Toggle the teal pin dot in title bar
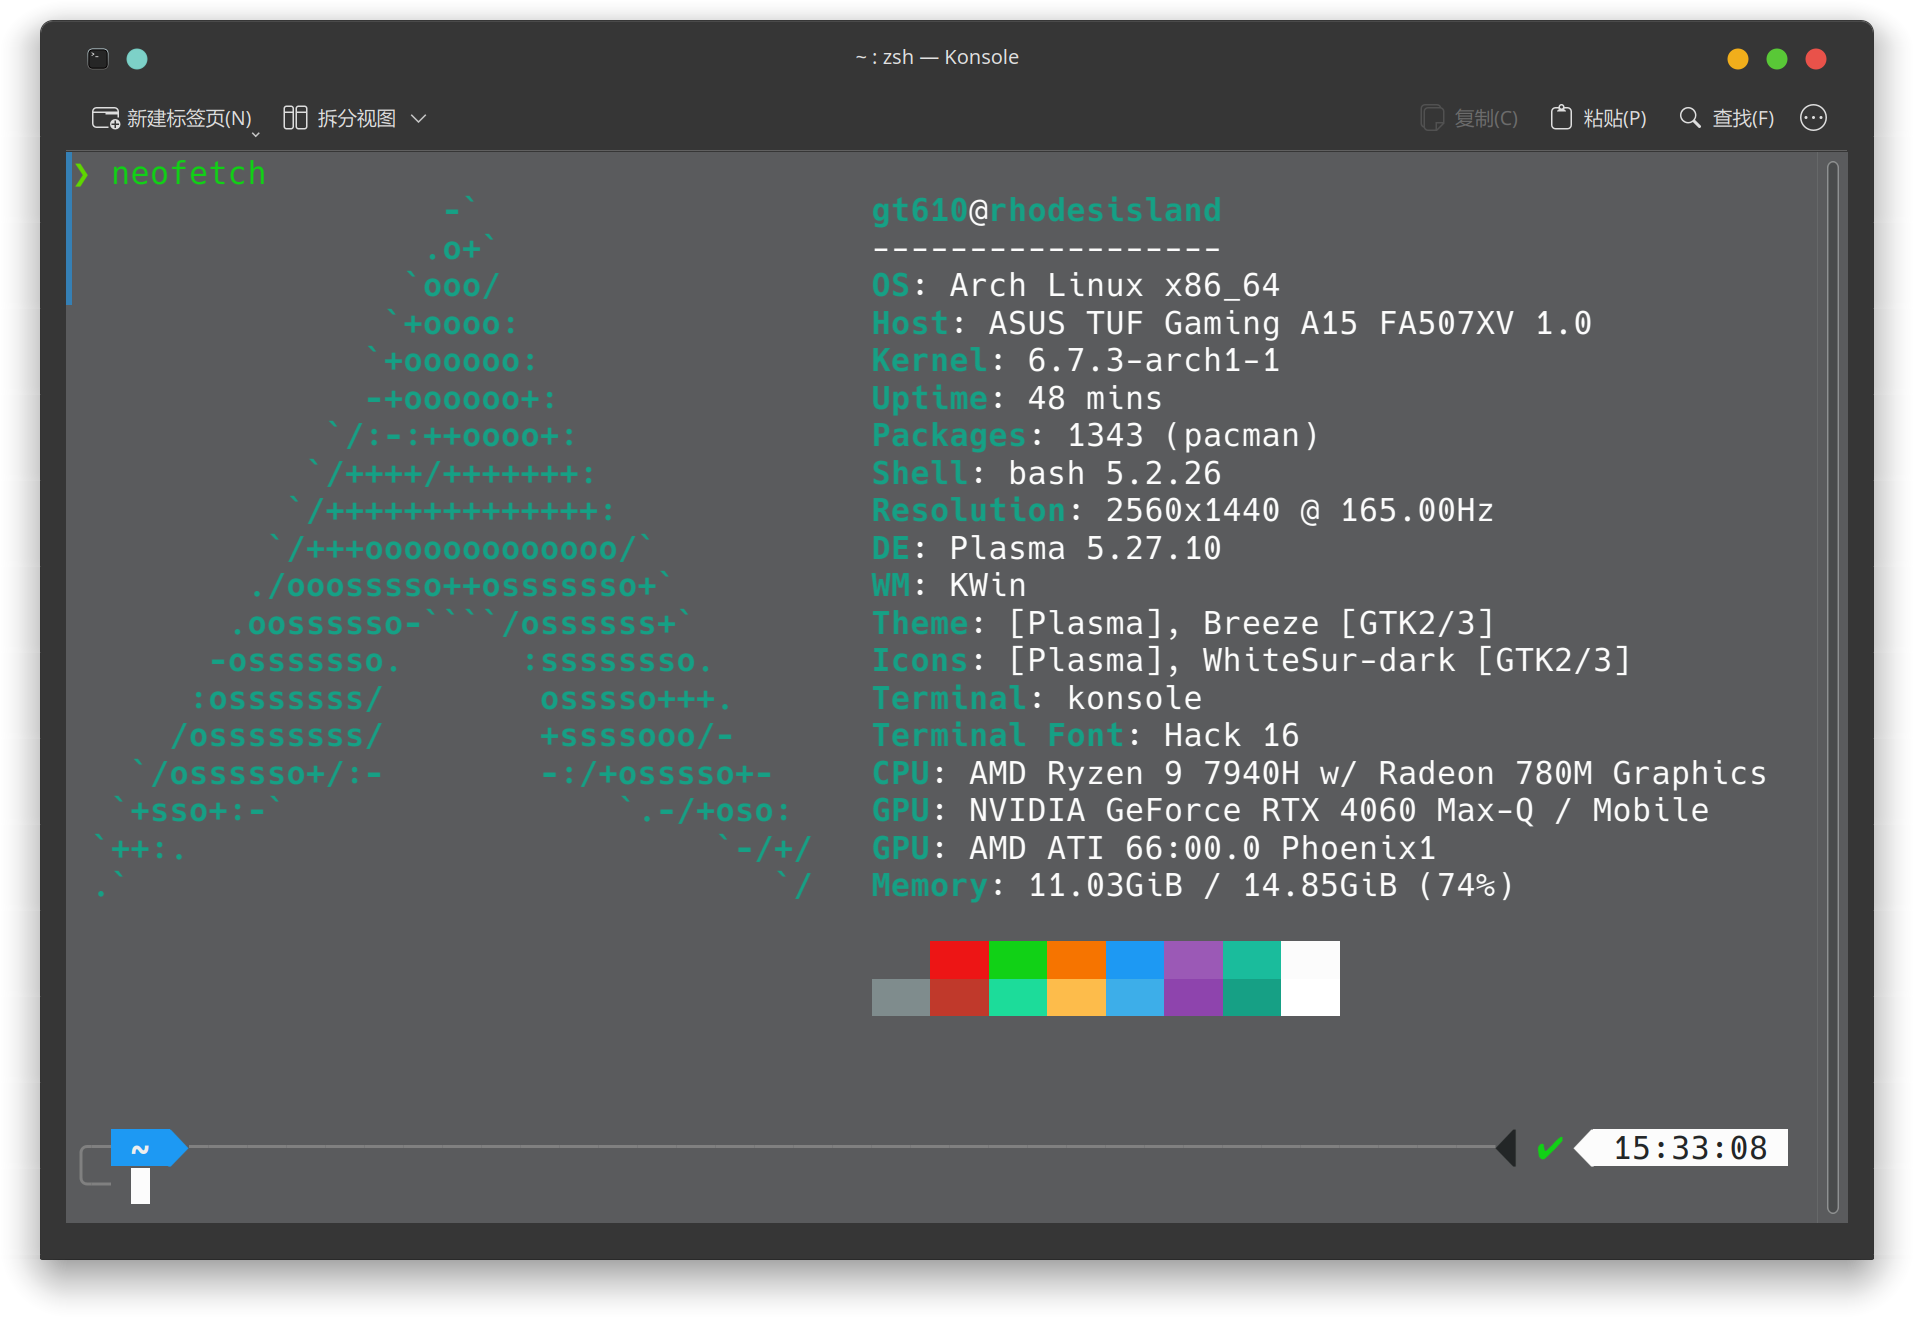This screenshot has height=1318, width=1914. [137, 59]
